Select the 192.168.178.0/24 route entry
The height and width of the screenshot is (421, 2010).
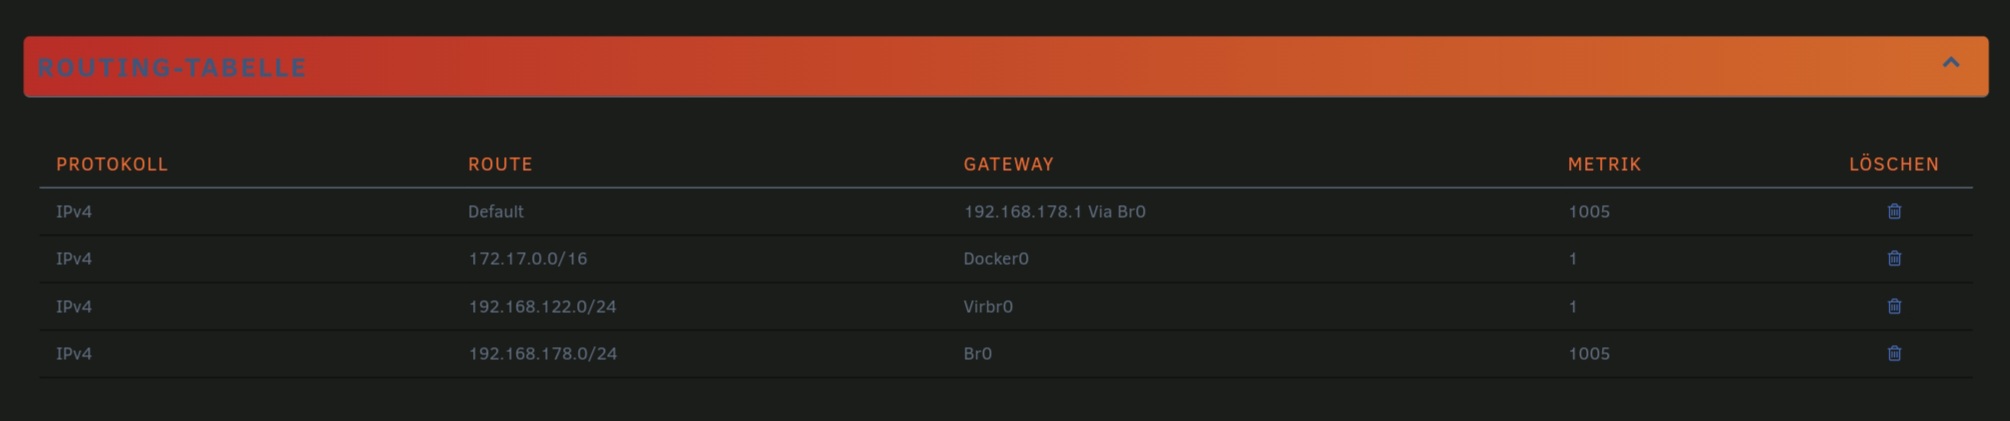coord(542,353)
